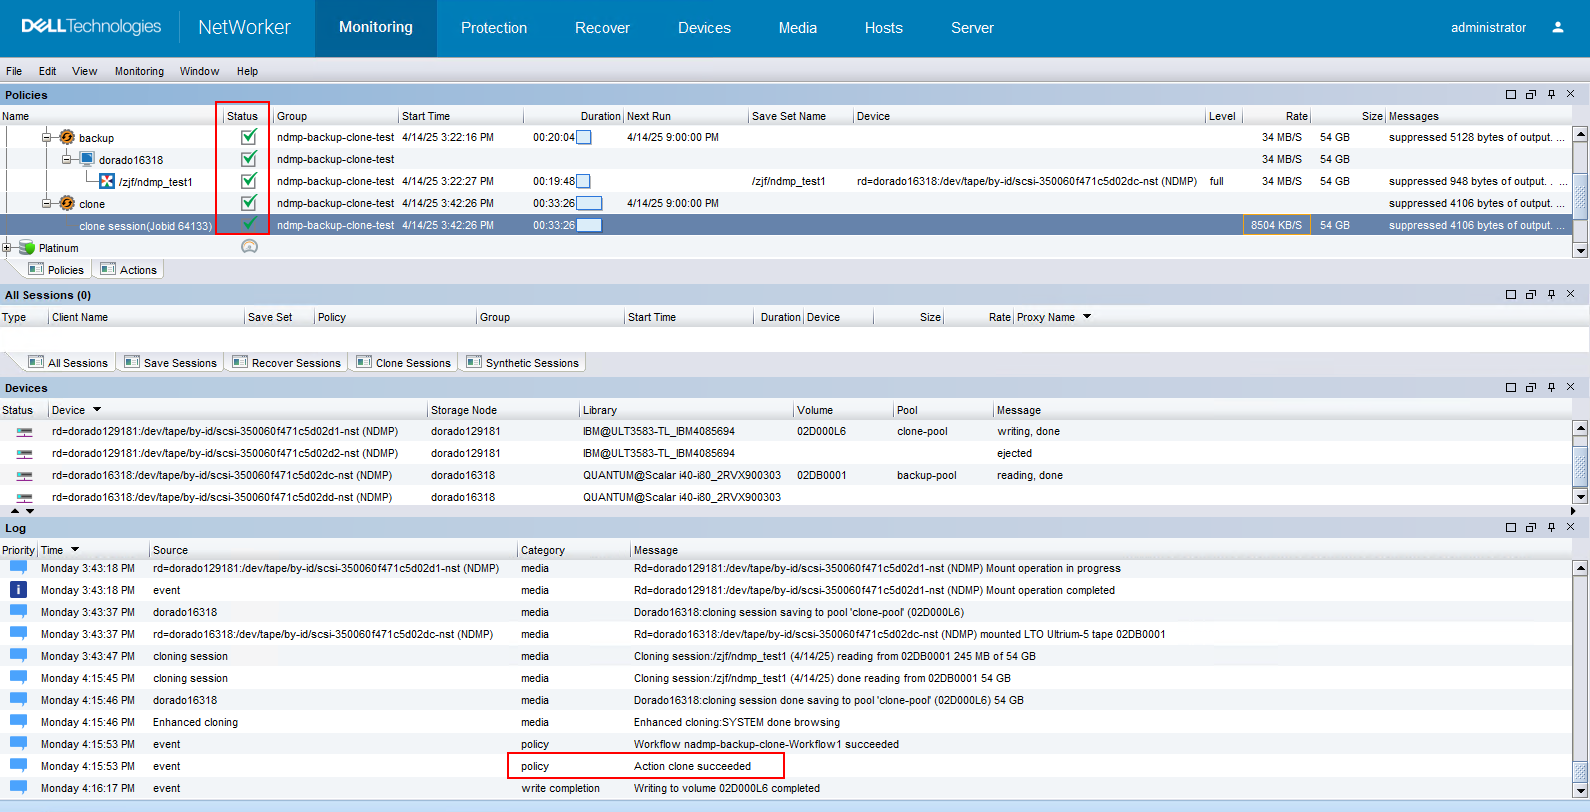This screenshot has height=812, width=1590.
Task: Pin the Policies panel
Action: 1551,94
